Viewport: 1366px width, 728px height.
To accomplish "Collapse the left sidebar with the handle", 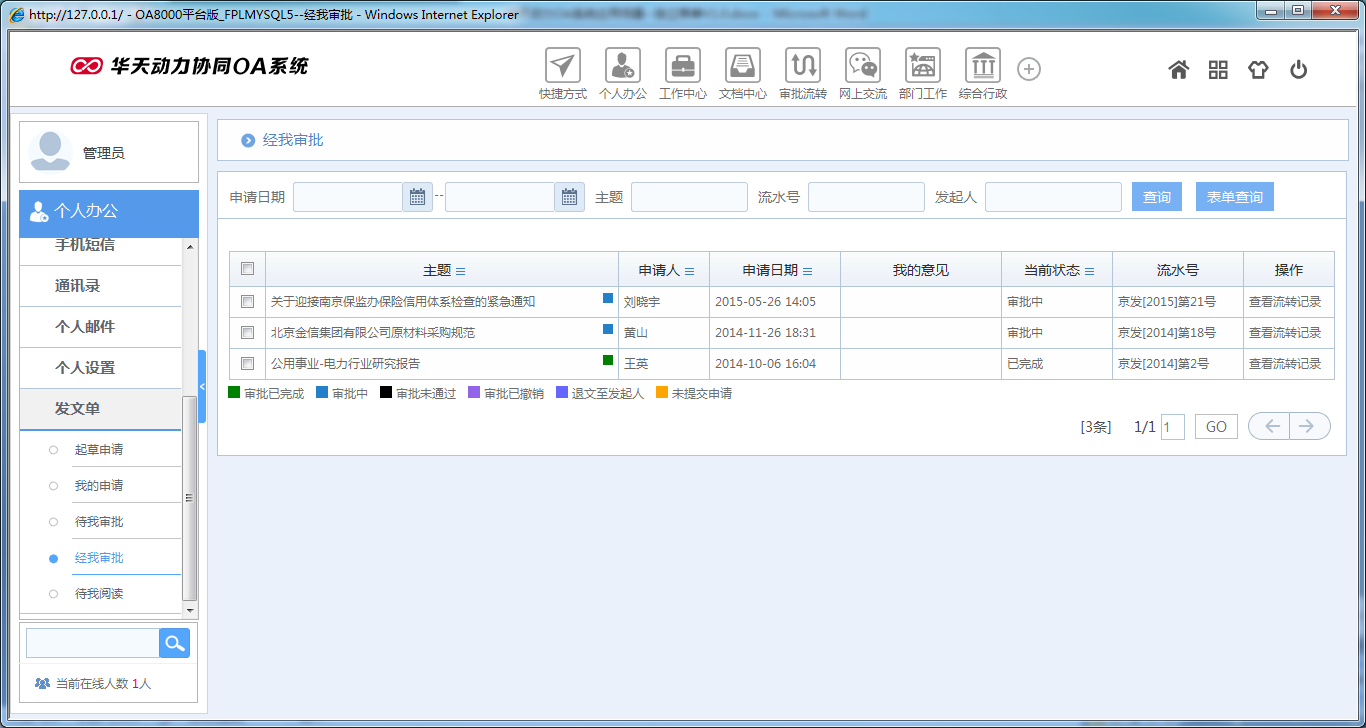I will (202, 386).
